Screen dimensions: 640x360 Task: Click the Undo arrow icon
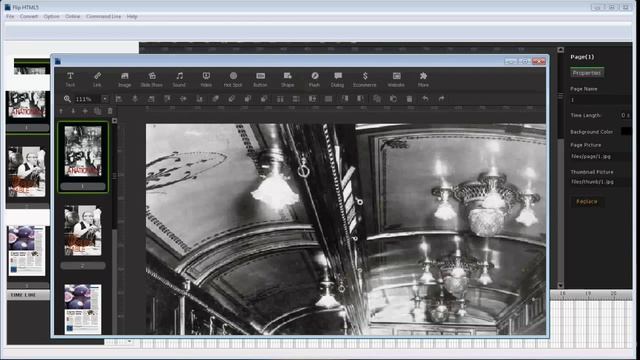(425, 99)
